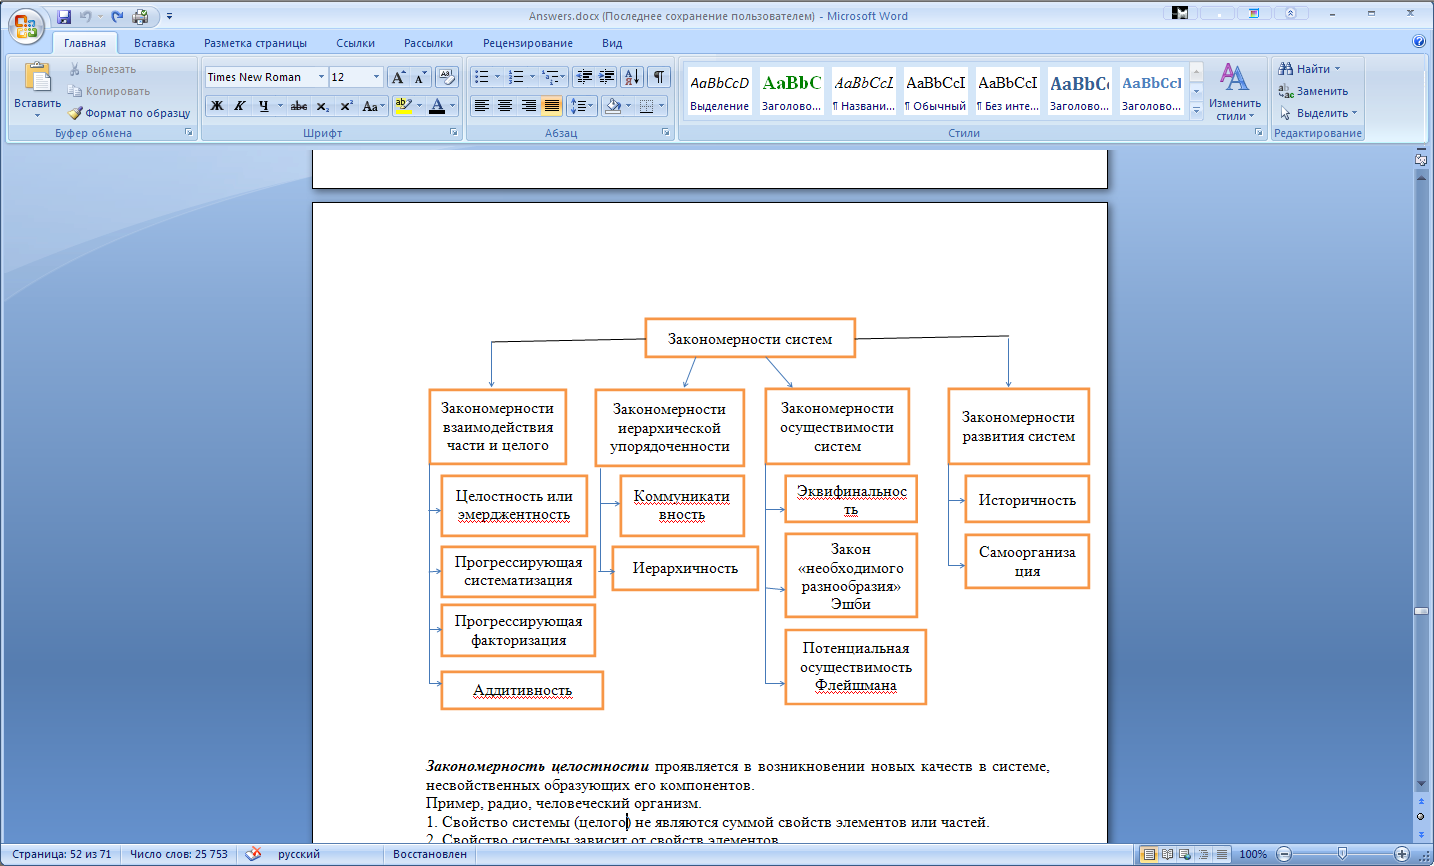Screen dimensions: 1434x866
Task: Toggle underline (Ч) formatting
Action: pyautogui.click(x=263, y=106)
